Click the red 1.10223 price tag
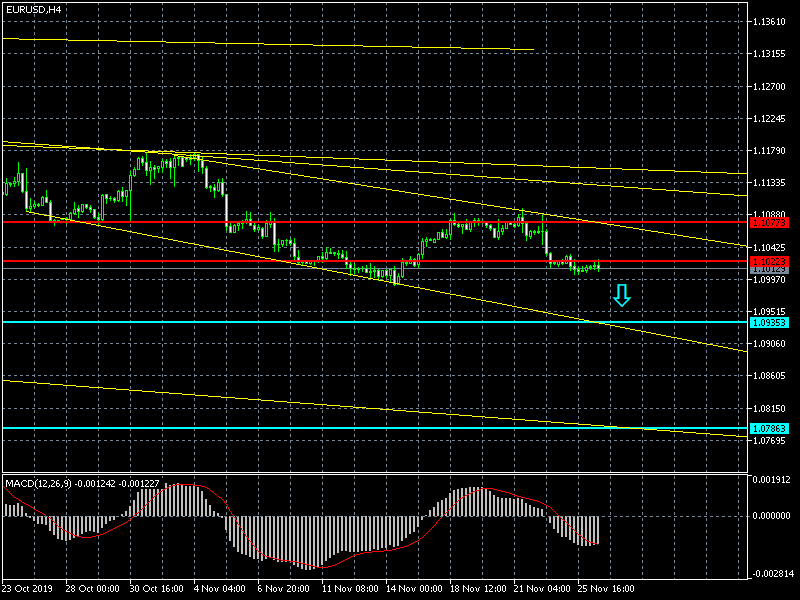Viewport: 800px width, 600px height. (769, 261)
